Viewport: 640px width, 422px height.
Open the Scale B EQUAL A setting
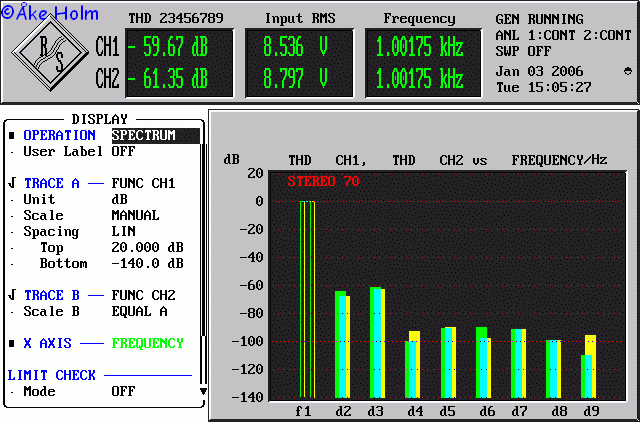[139, 311]
